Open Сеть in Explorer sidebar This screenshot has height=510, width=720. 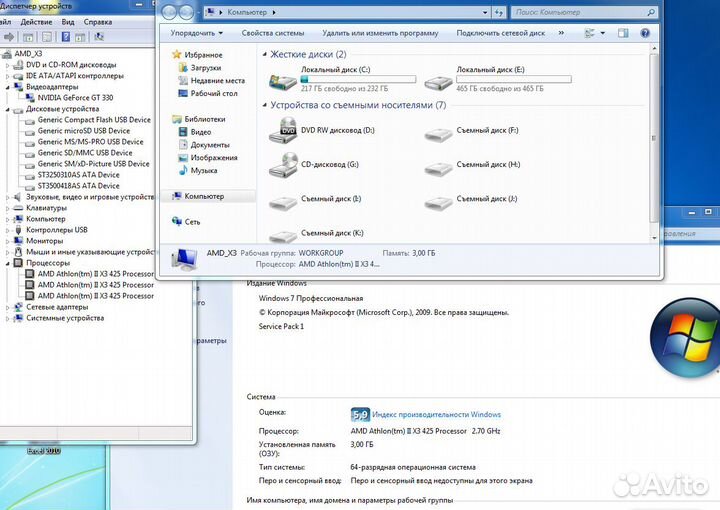coord(192,222)
